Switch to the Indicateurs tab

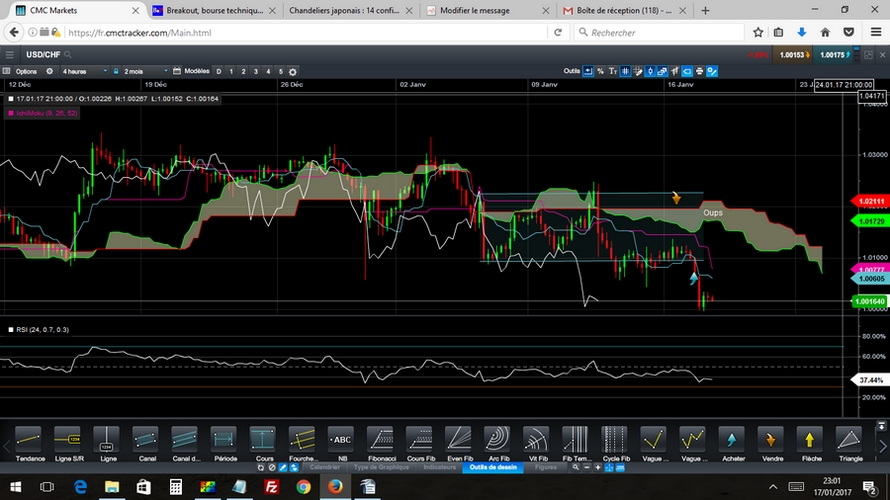(x=438, y=467)
